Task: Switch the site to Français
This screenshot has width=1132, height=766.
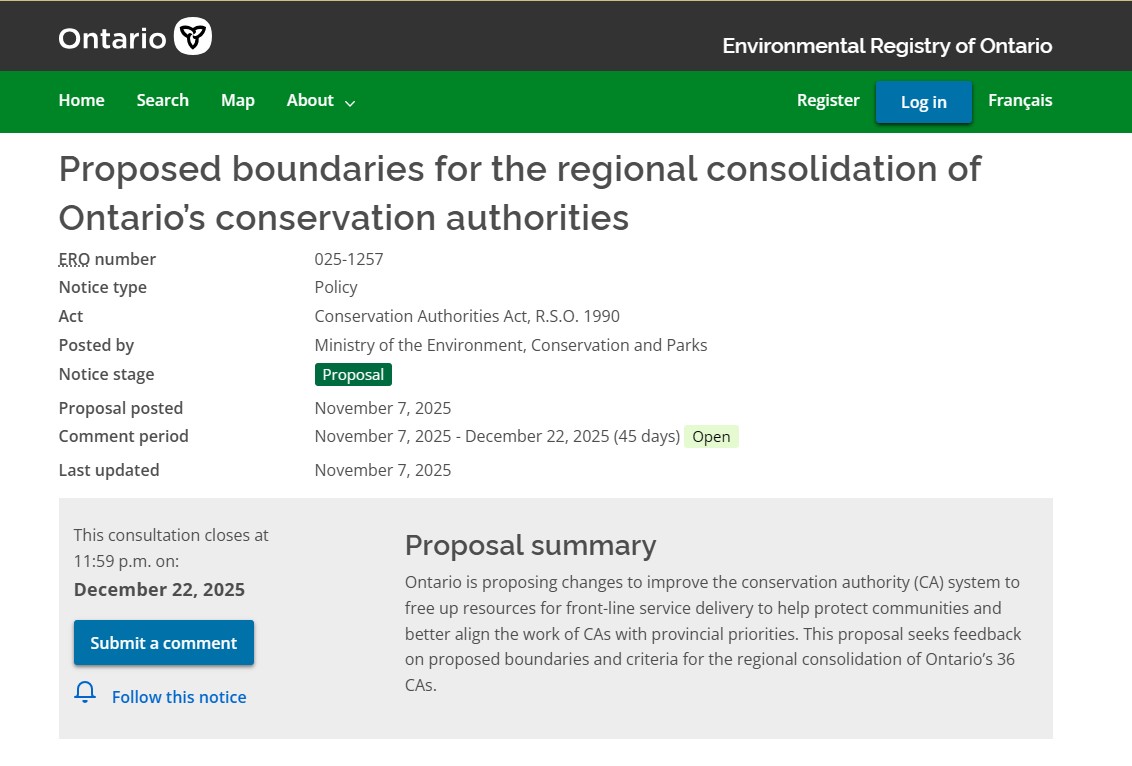Action: (1020, 100)
